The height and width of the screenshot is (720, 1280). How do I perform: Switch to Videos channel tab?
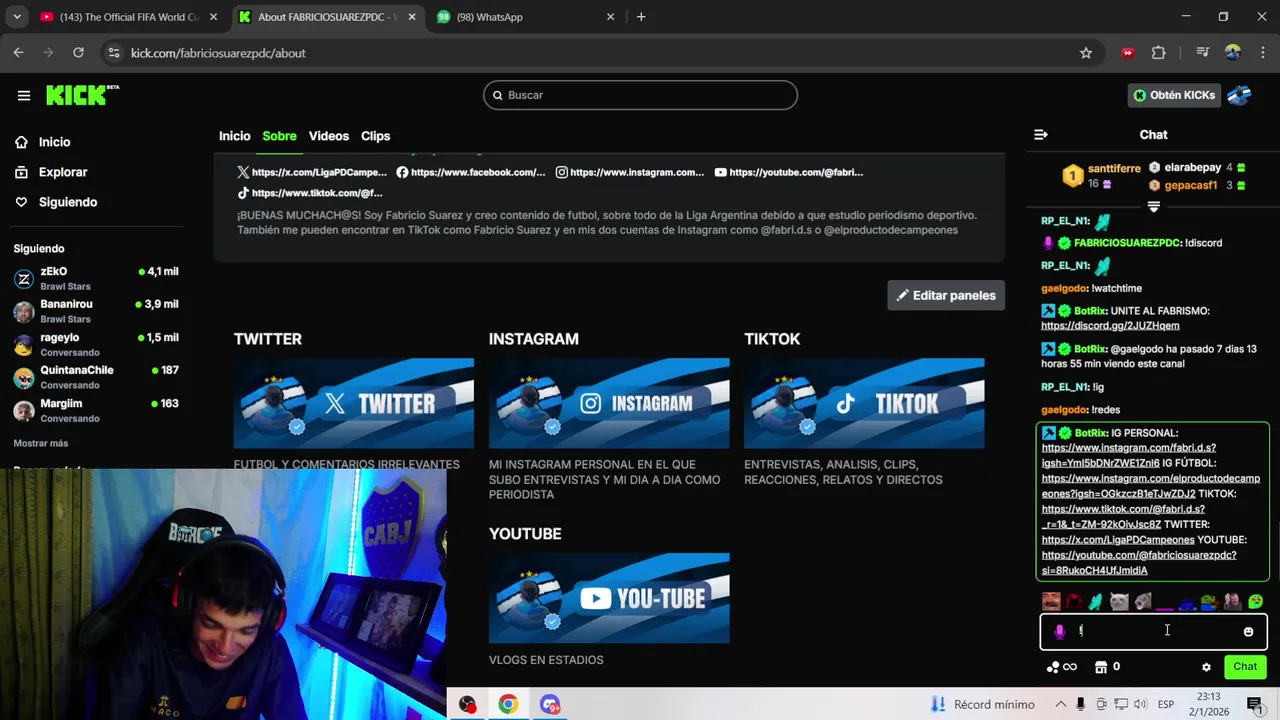(x=329, y=136)
